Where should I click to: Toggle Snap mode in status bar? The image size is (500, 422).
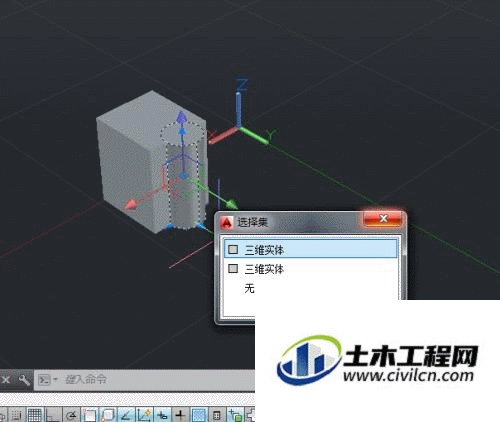[x=16, y=415]
